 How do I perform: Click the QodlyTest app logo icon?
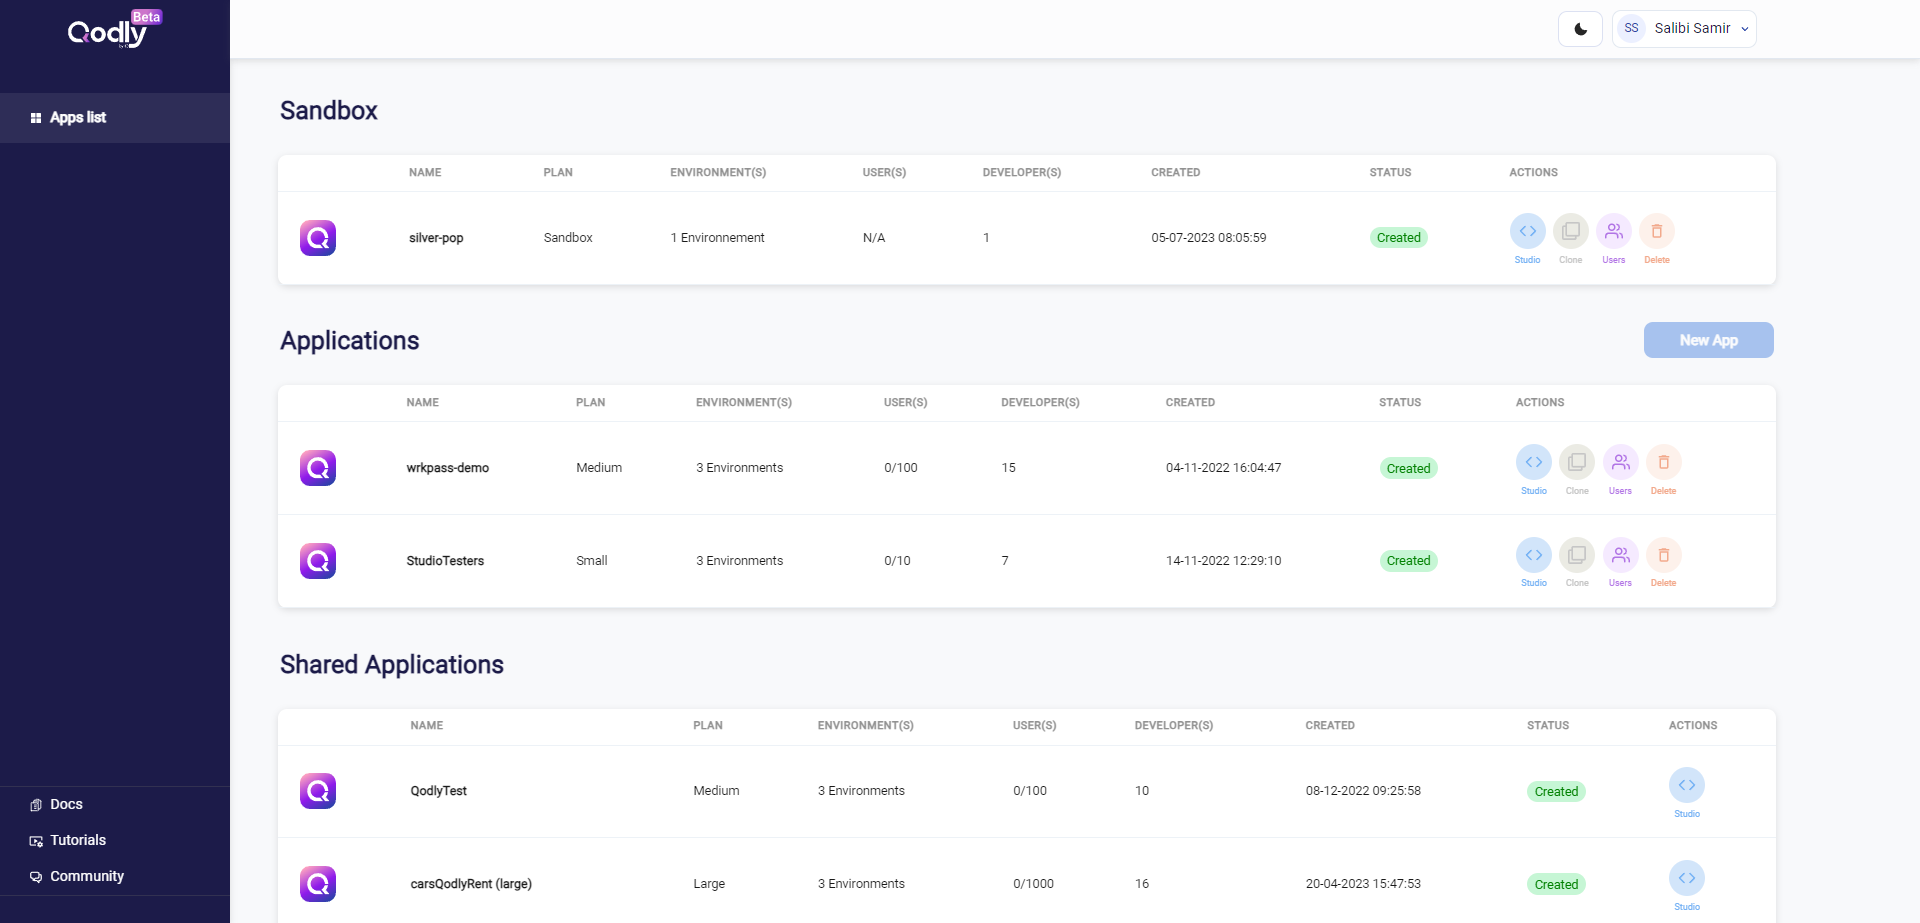tap(318, 791)
